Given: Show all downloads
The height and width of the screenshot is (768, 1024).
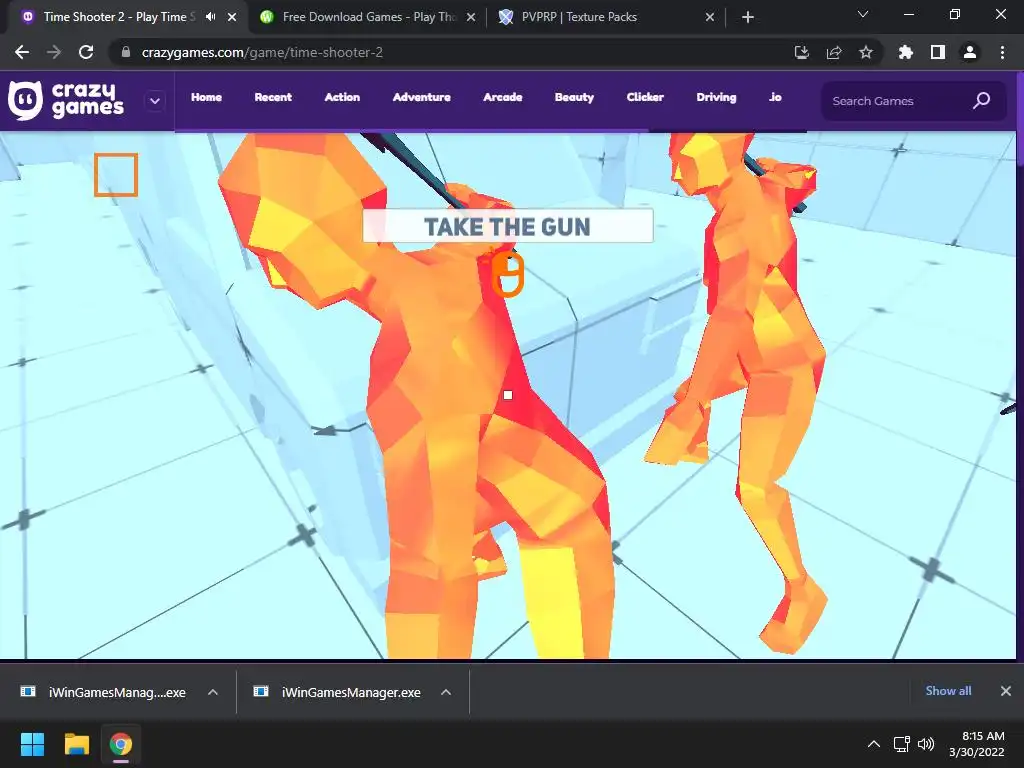Looking at the screenshot, I should point(948,691).
